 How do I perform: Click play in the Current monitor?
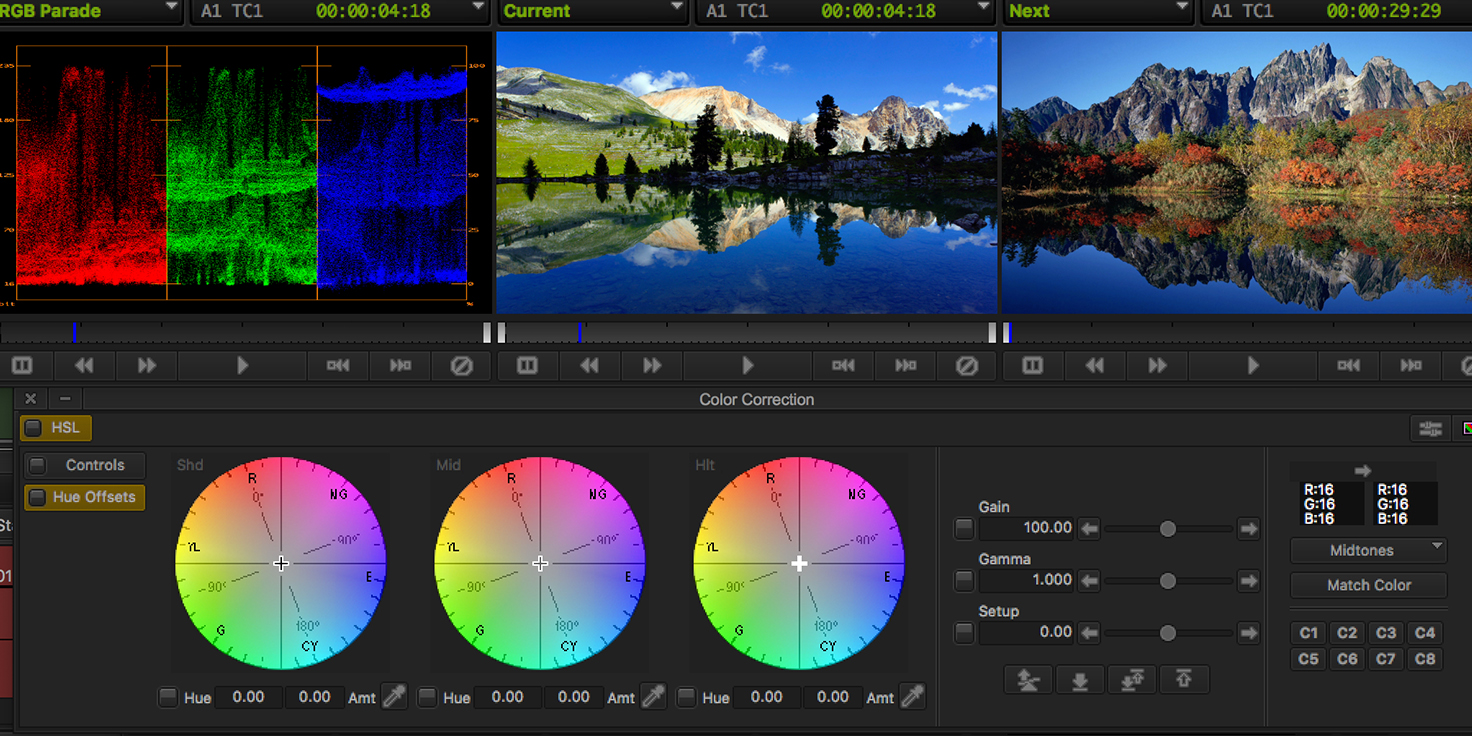pos(748,366)
